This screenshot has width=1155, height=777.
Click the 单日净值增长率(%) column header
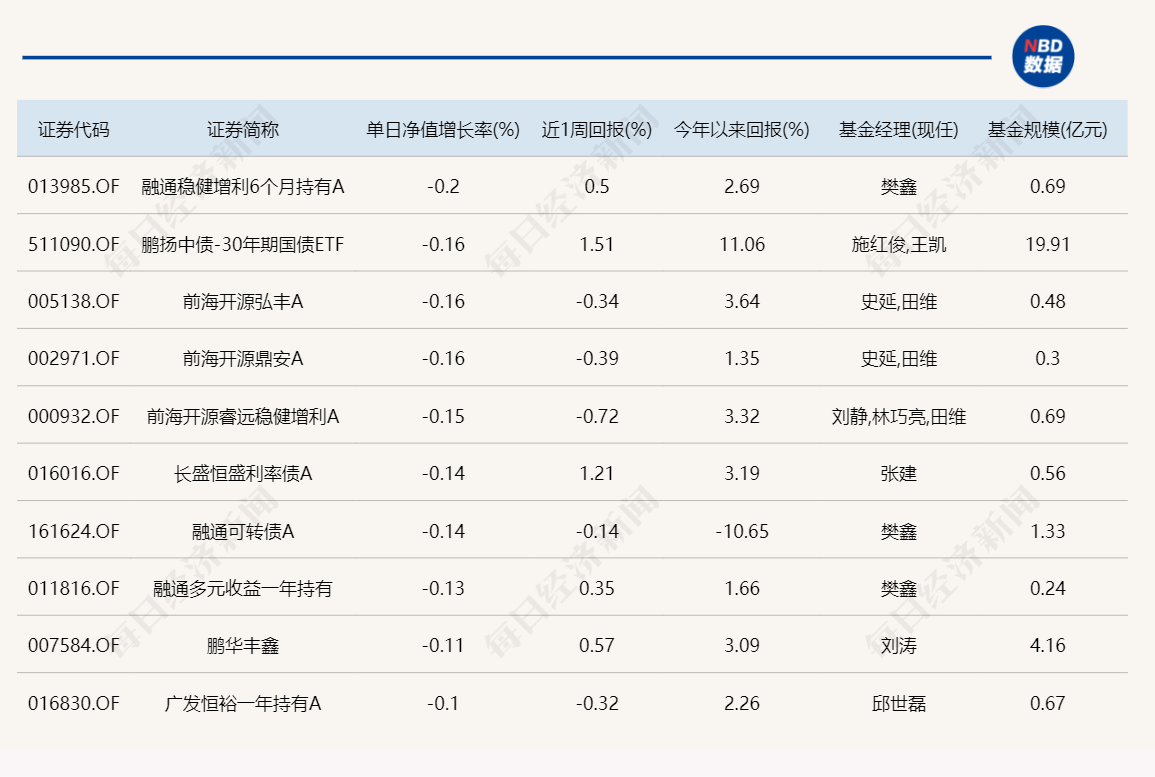click(443, 130)
